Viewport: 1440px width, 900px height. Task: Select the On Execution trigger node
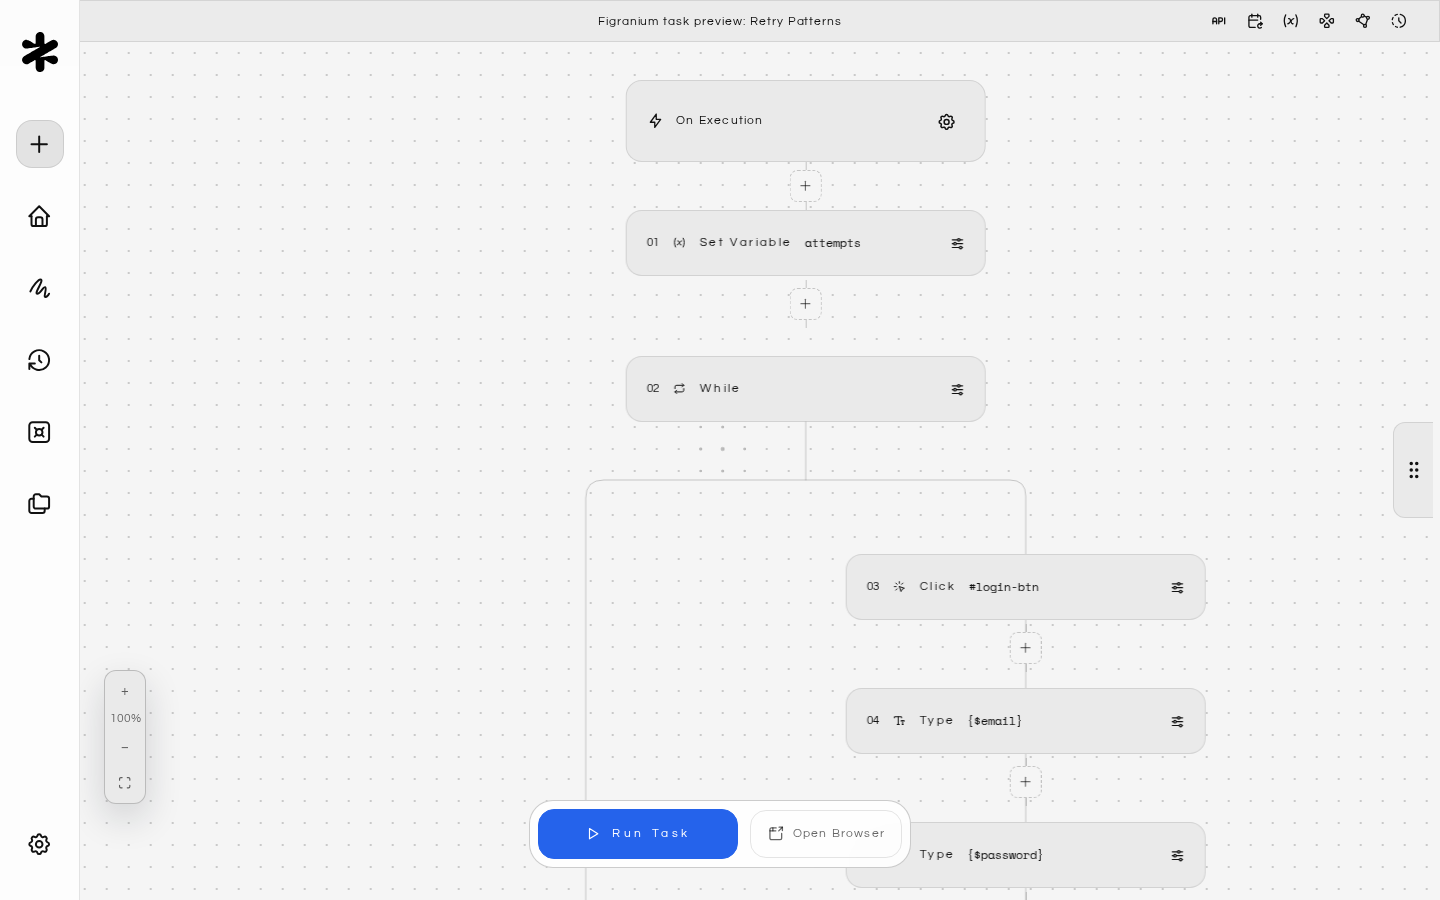click(x=806, y=121)
